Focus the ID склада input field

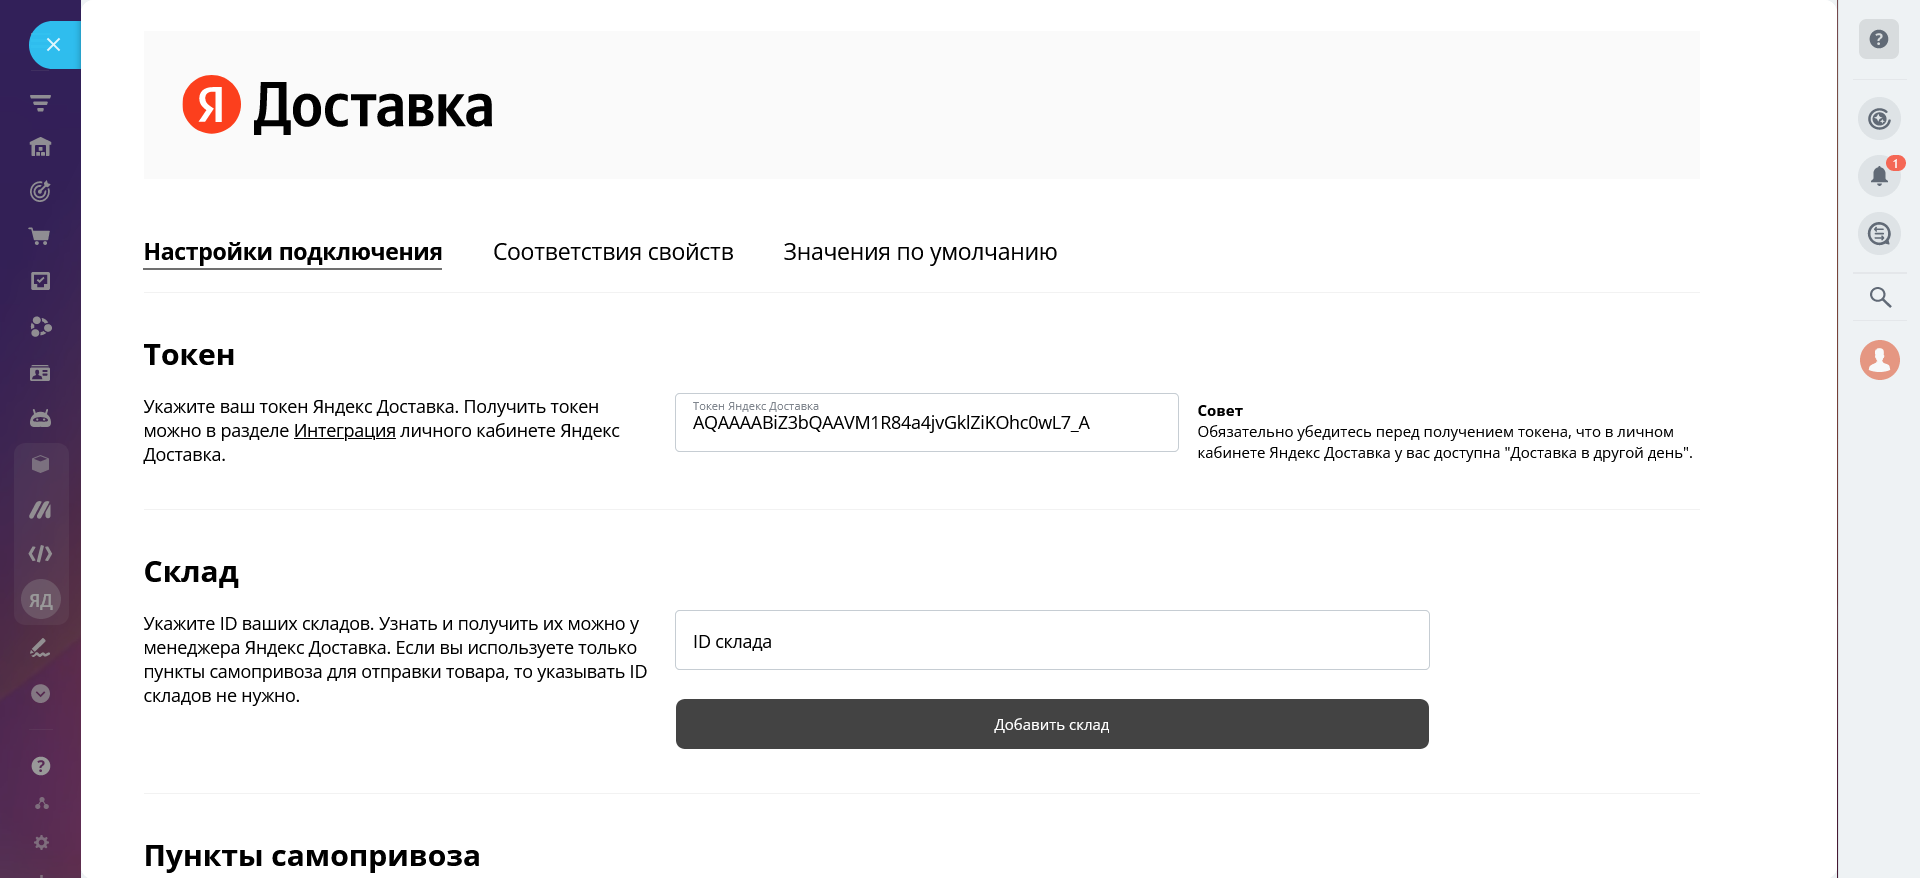1052,640
